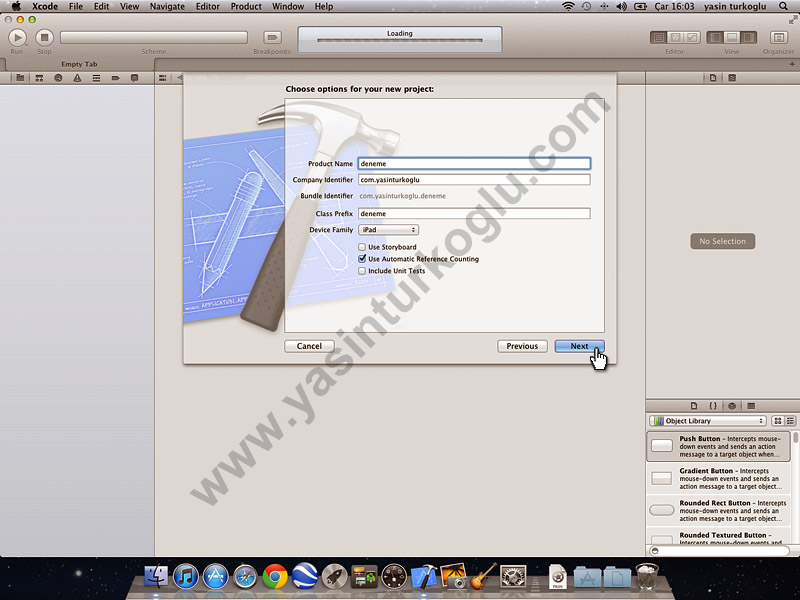The height and width of the screenshot is (600, 800).
Task: Open the Scheme selector in toolbar
Action: [x=154, y=37]
